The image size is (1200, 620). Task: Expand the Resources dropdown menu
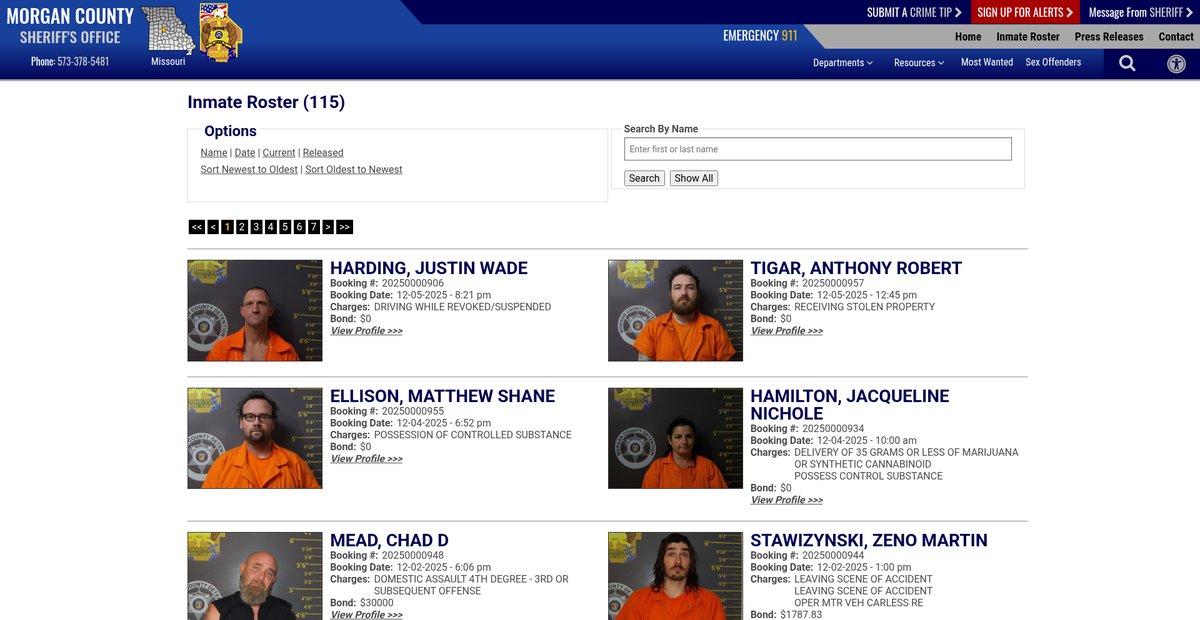coord(919,62)
